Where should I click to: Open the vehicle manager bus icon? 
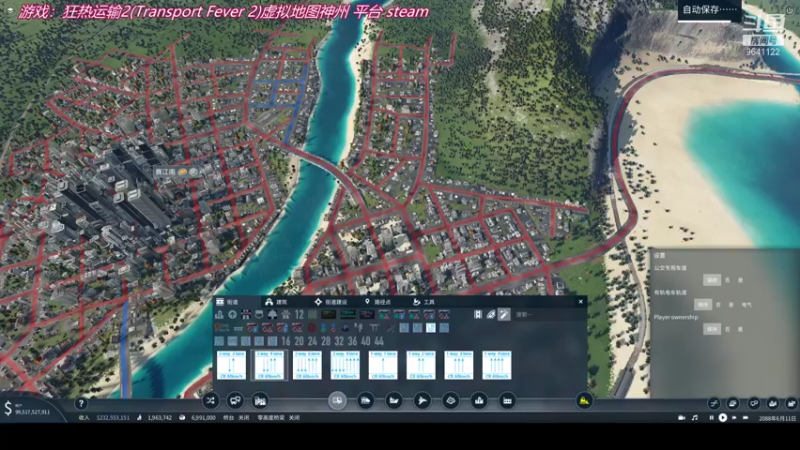coord(235,401)
